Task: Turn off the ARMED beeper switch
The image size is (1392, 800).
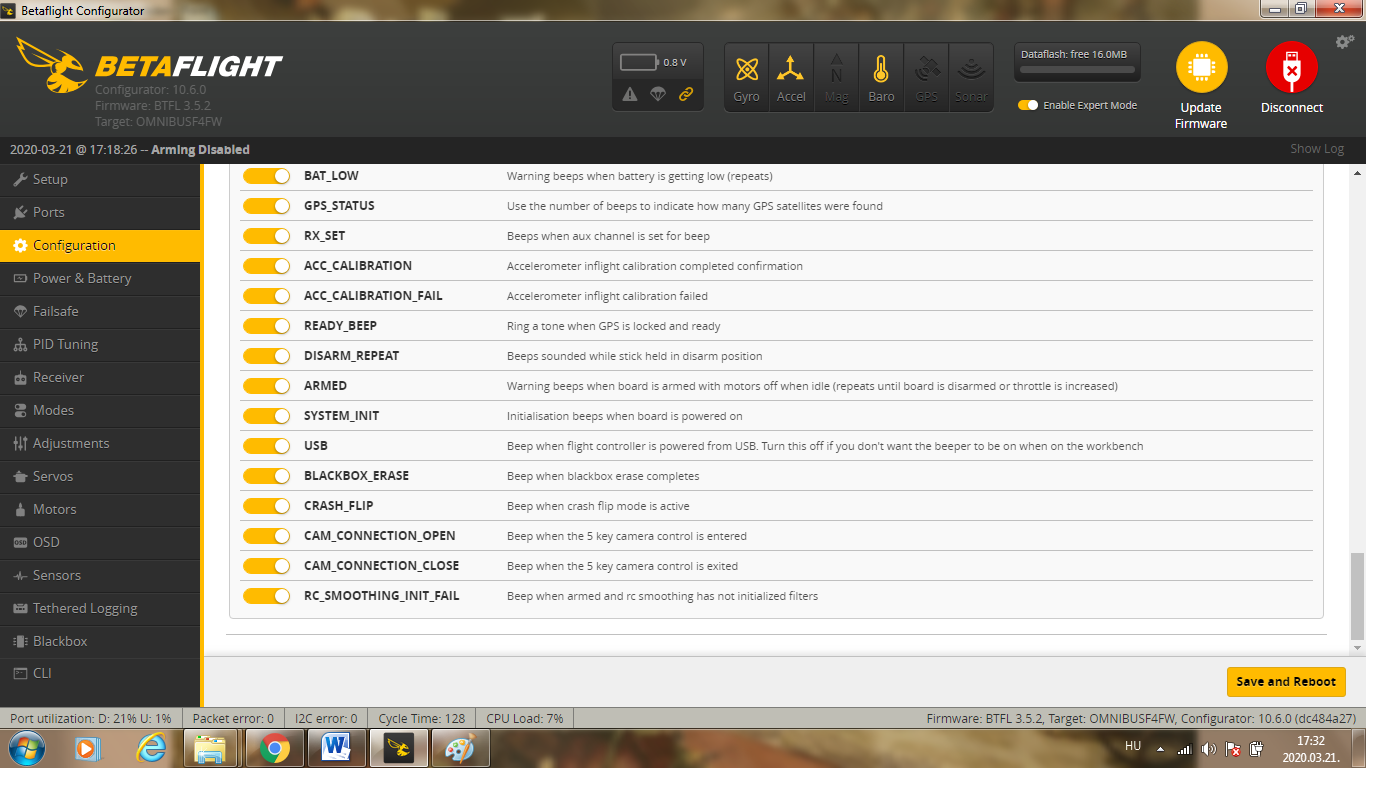Action: 266,386
